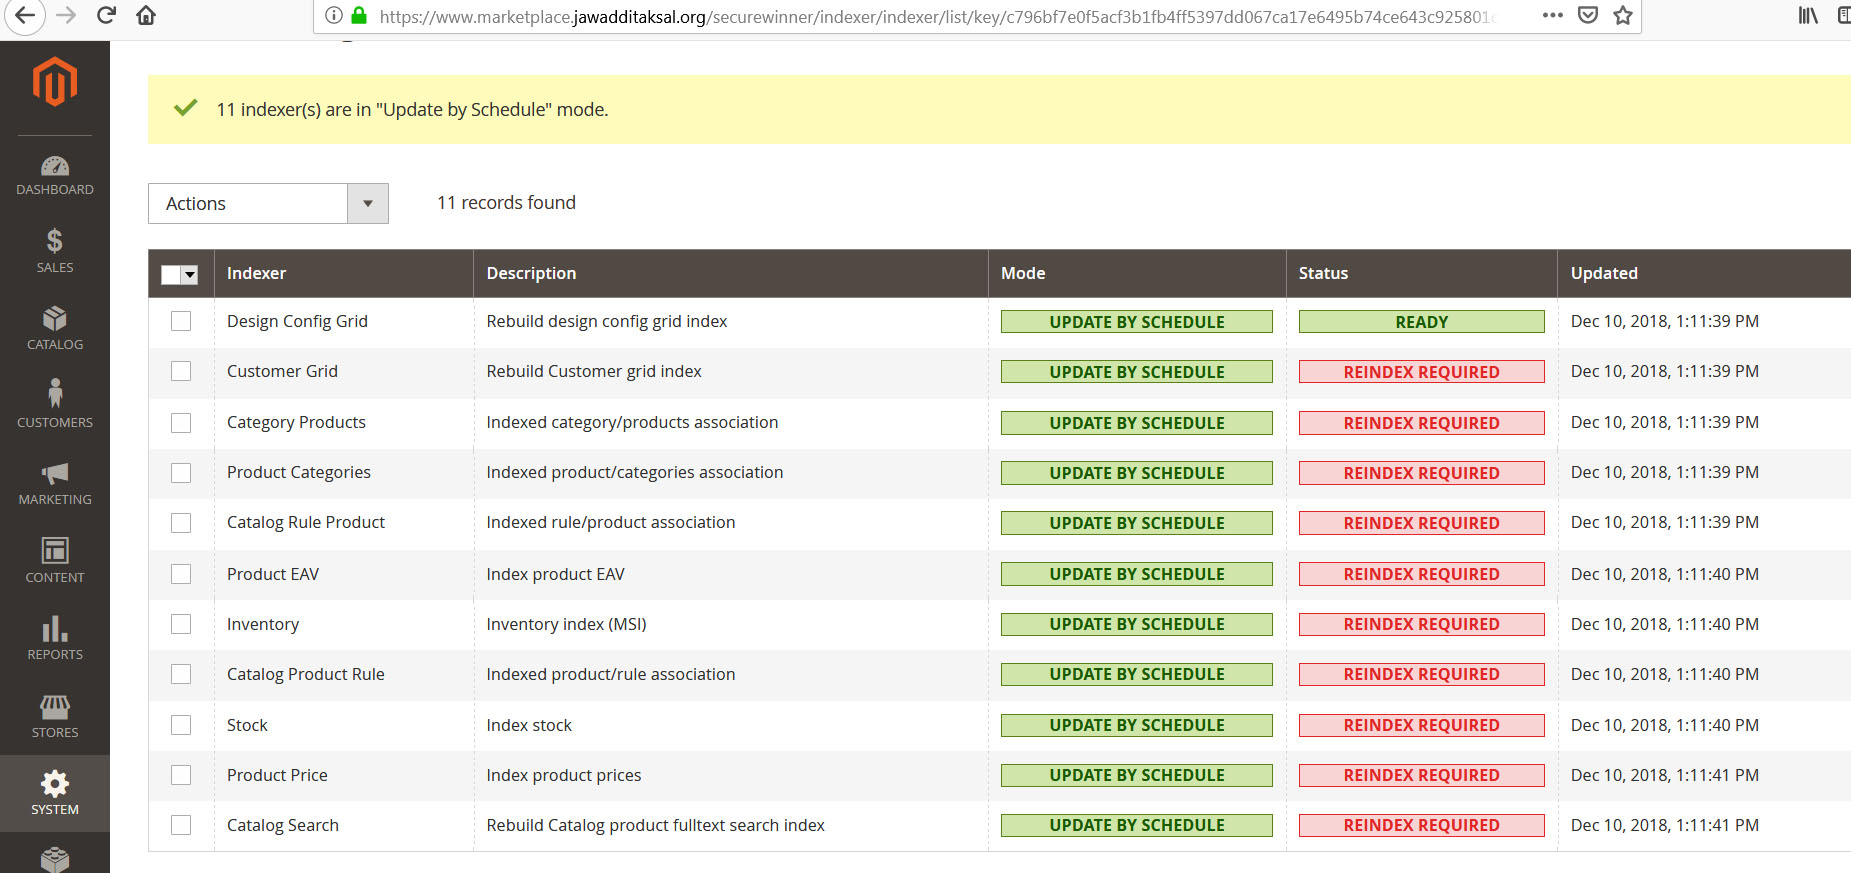
Task: Bookmark this page with the star
Action: pos(1623,15)
